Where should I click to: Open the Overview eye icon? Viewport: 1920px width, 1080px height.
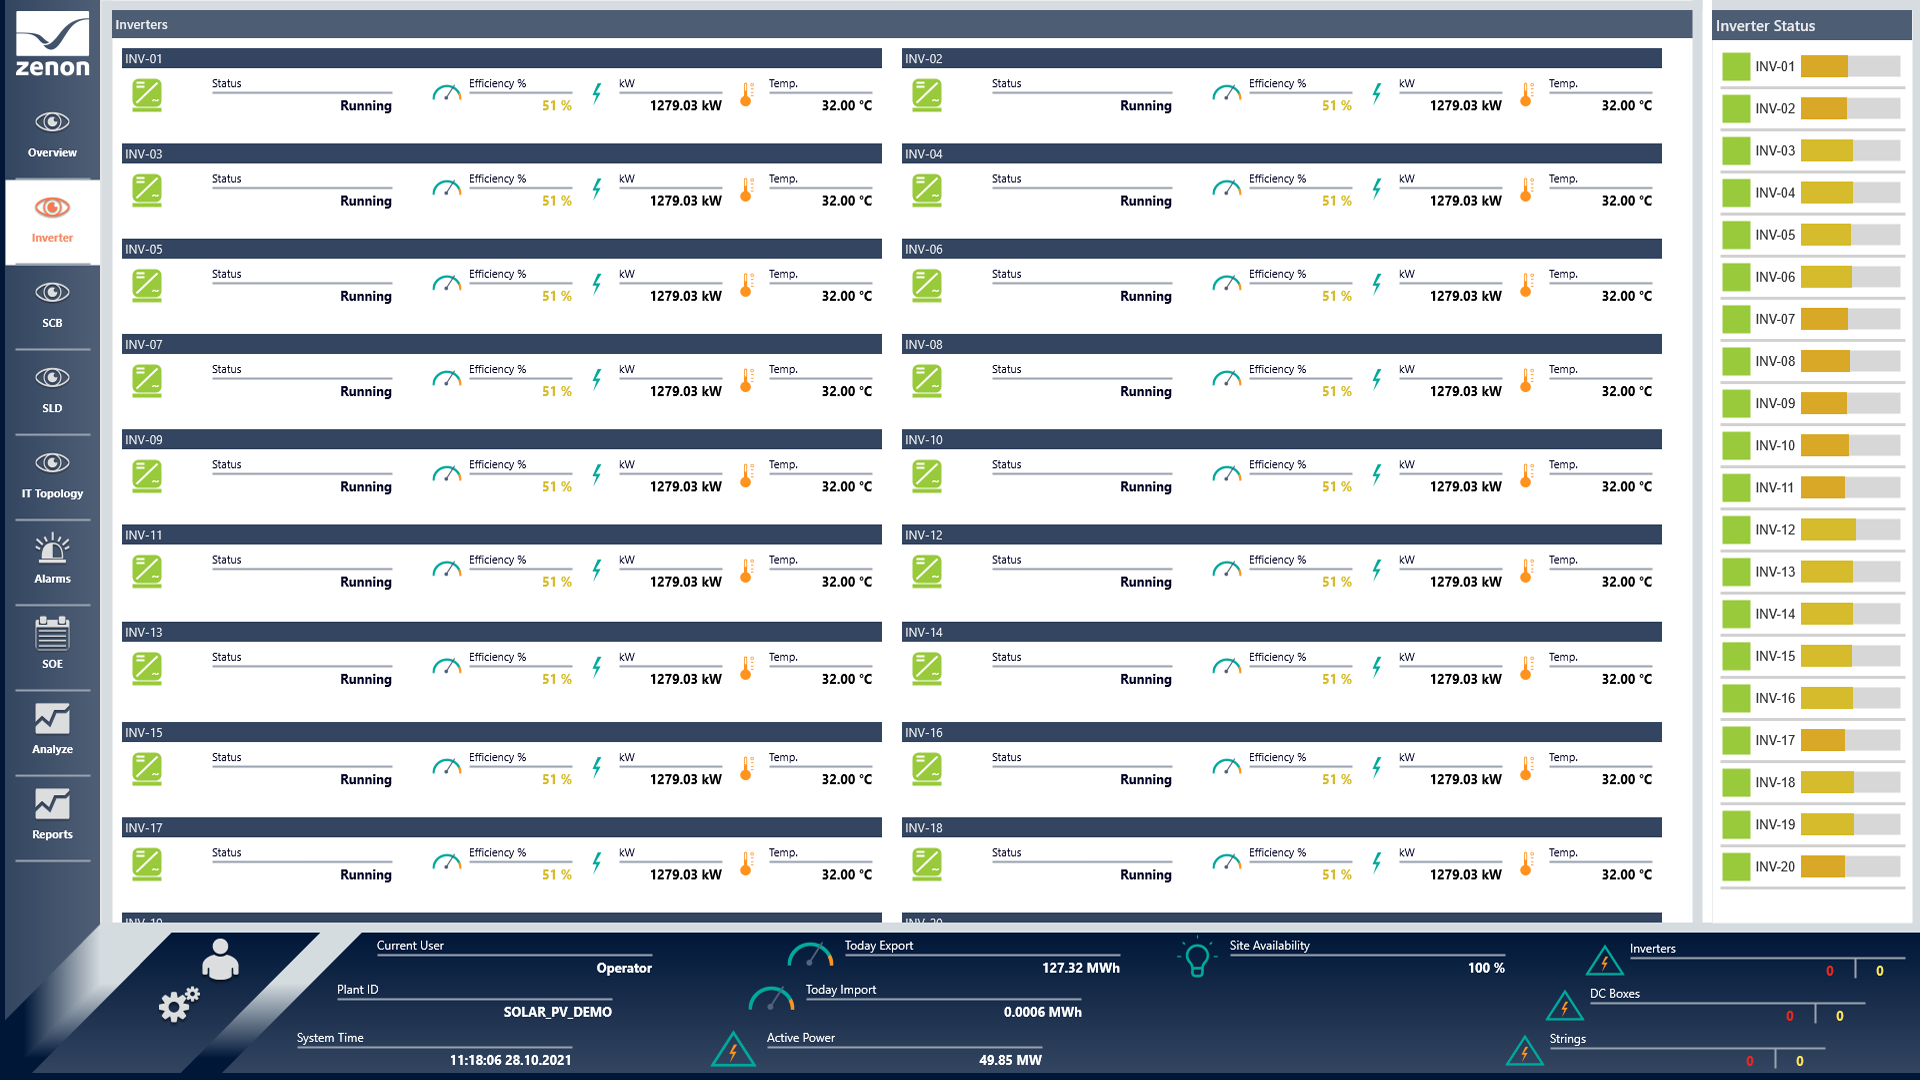click(52, 123)
